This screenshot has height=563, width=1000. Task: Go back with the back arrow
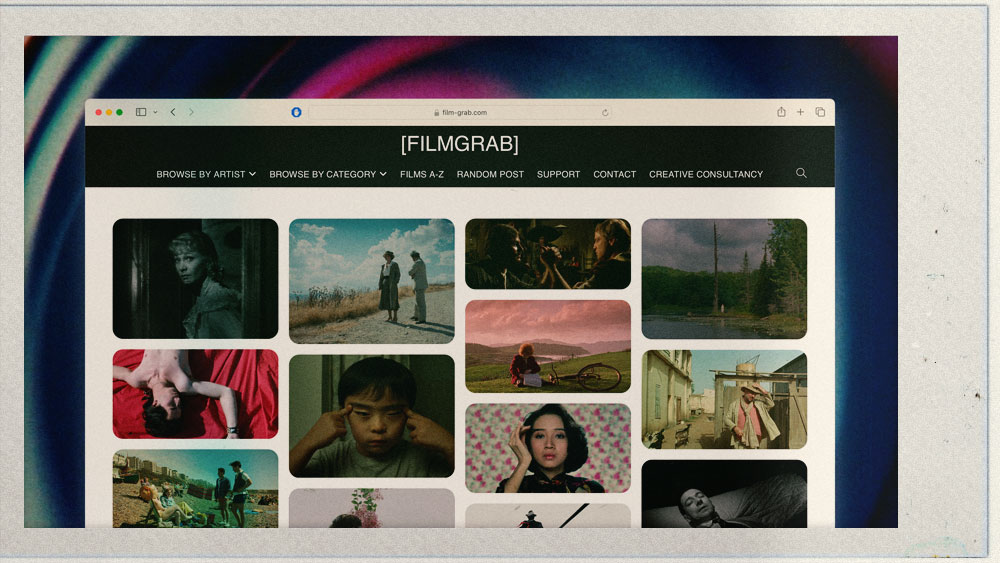coord(173,112)
